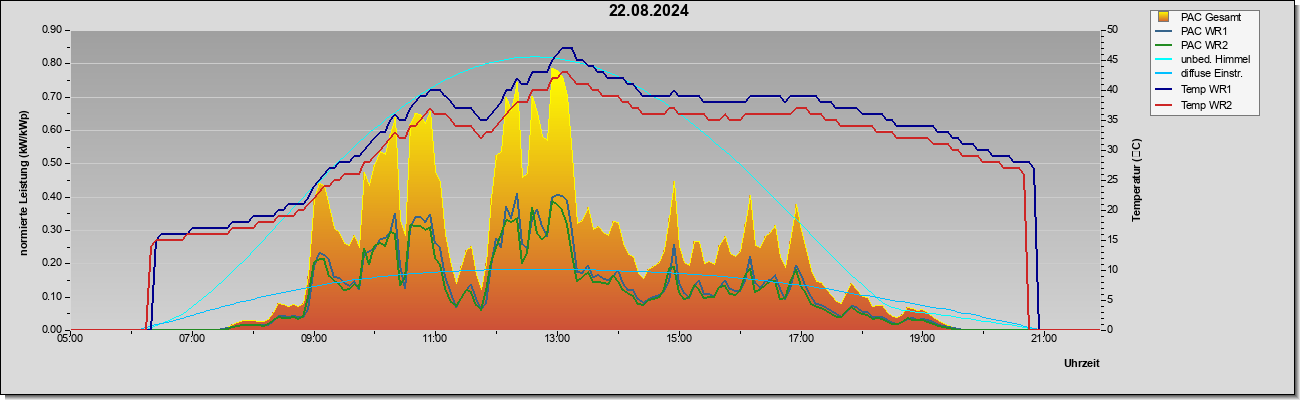The image size is (1300, 400).
Task: Click the 0.50 left axis tick label
Action: pyautogui.click(x=51, y=163)
